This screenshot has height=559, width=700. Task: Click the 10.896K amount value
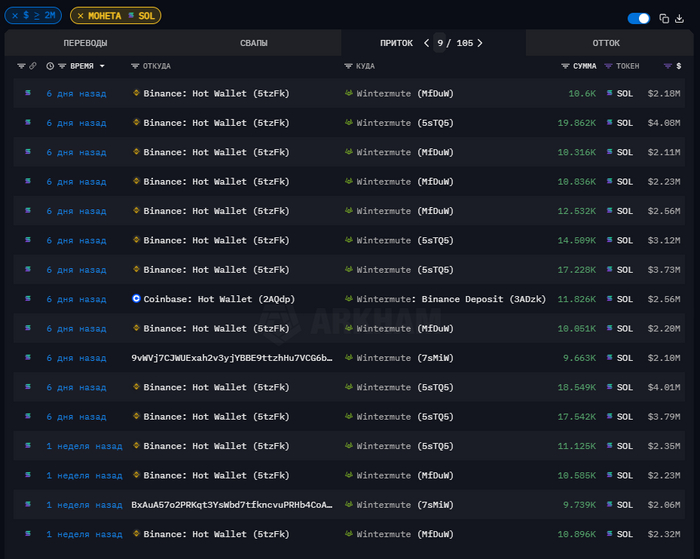pos(576,534)
